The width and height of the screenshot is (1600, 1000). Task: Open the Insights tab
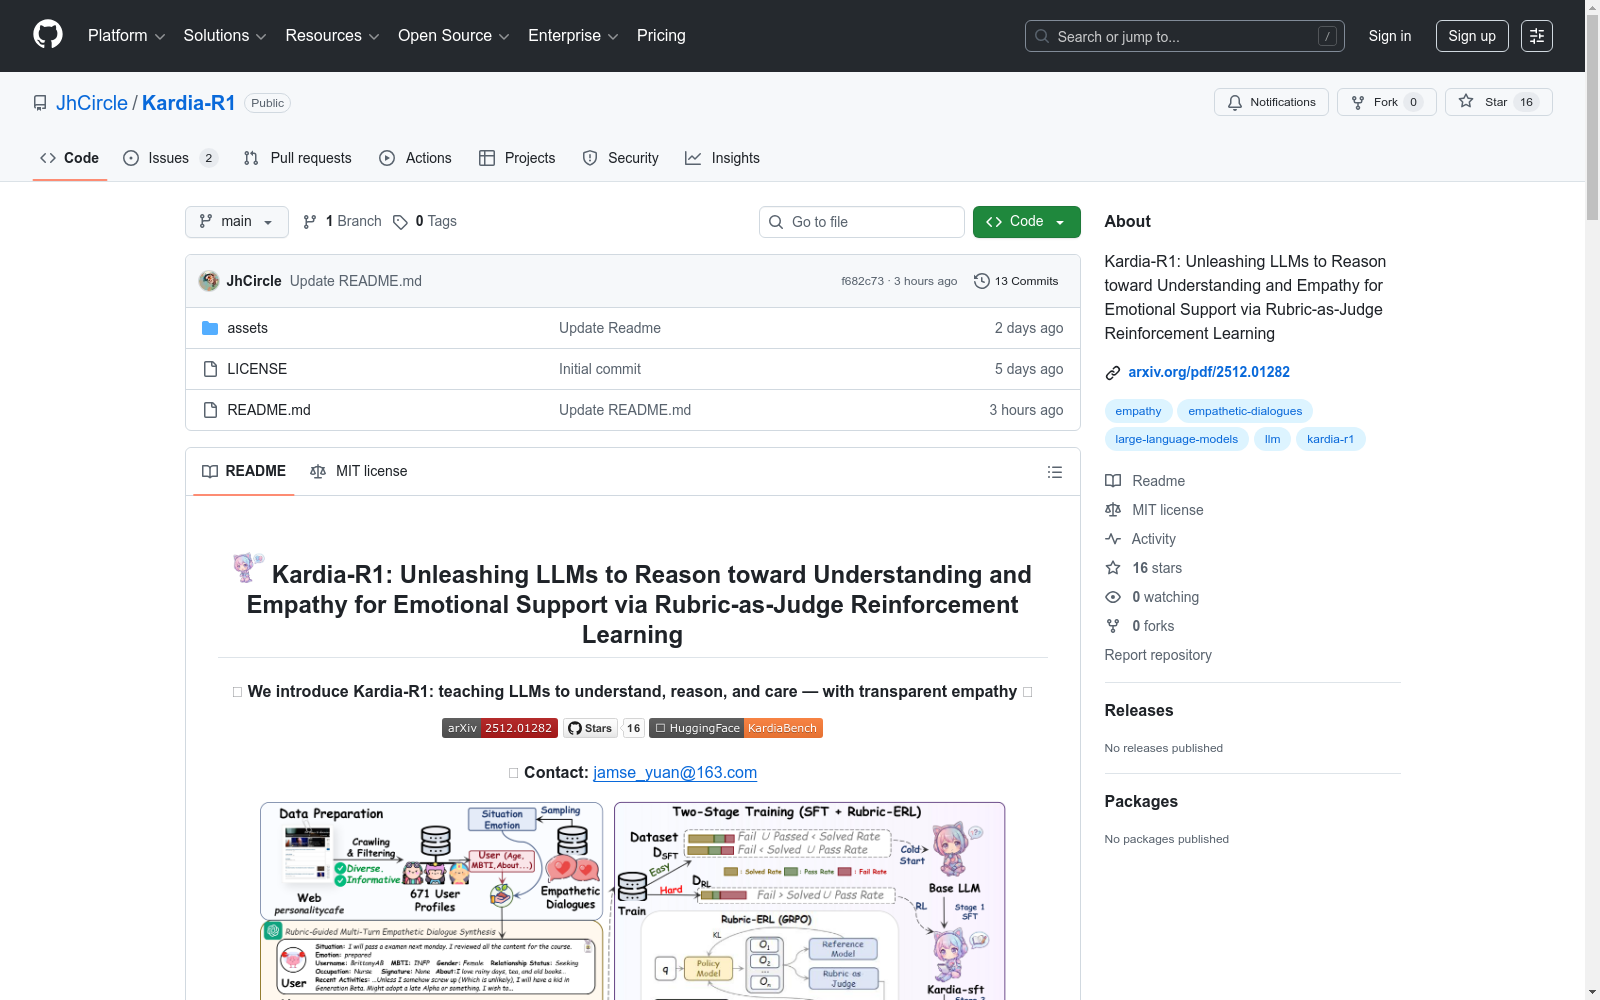pyautogui.click(x=722, y=158)
